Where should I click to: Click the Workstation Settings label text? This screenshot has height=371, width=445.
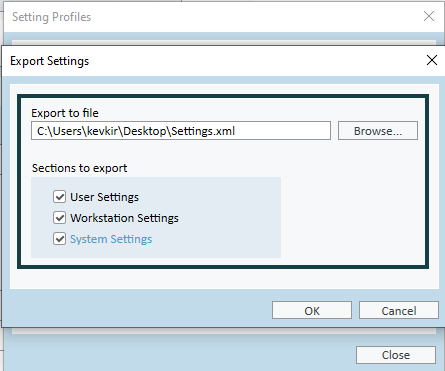point(124,218)
